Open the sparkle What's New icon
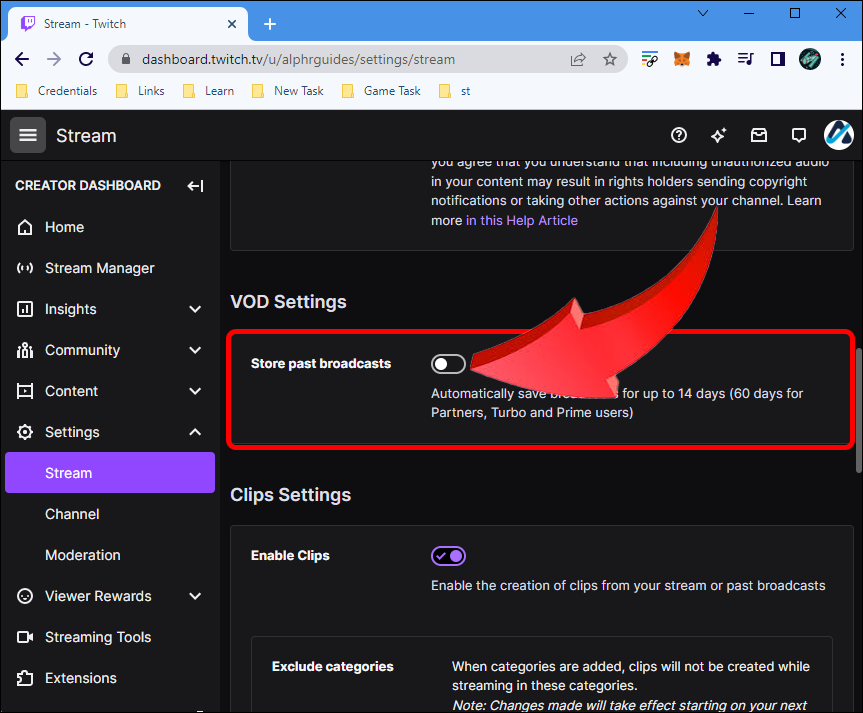This screenshot has height=713, width=863. tap(718, 135)
